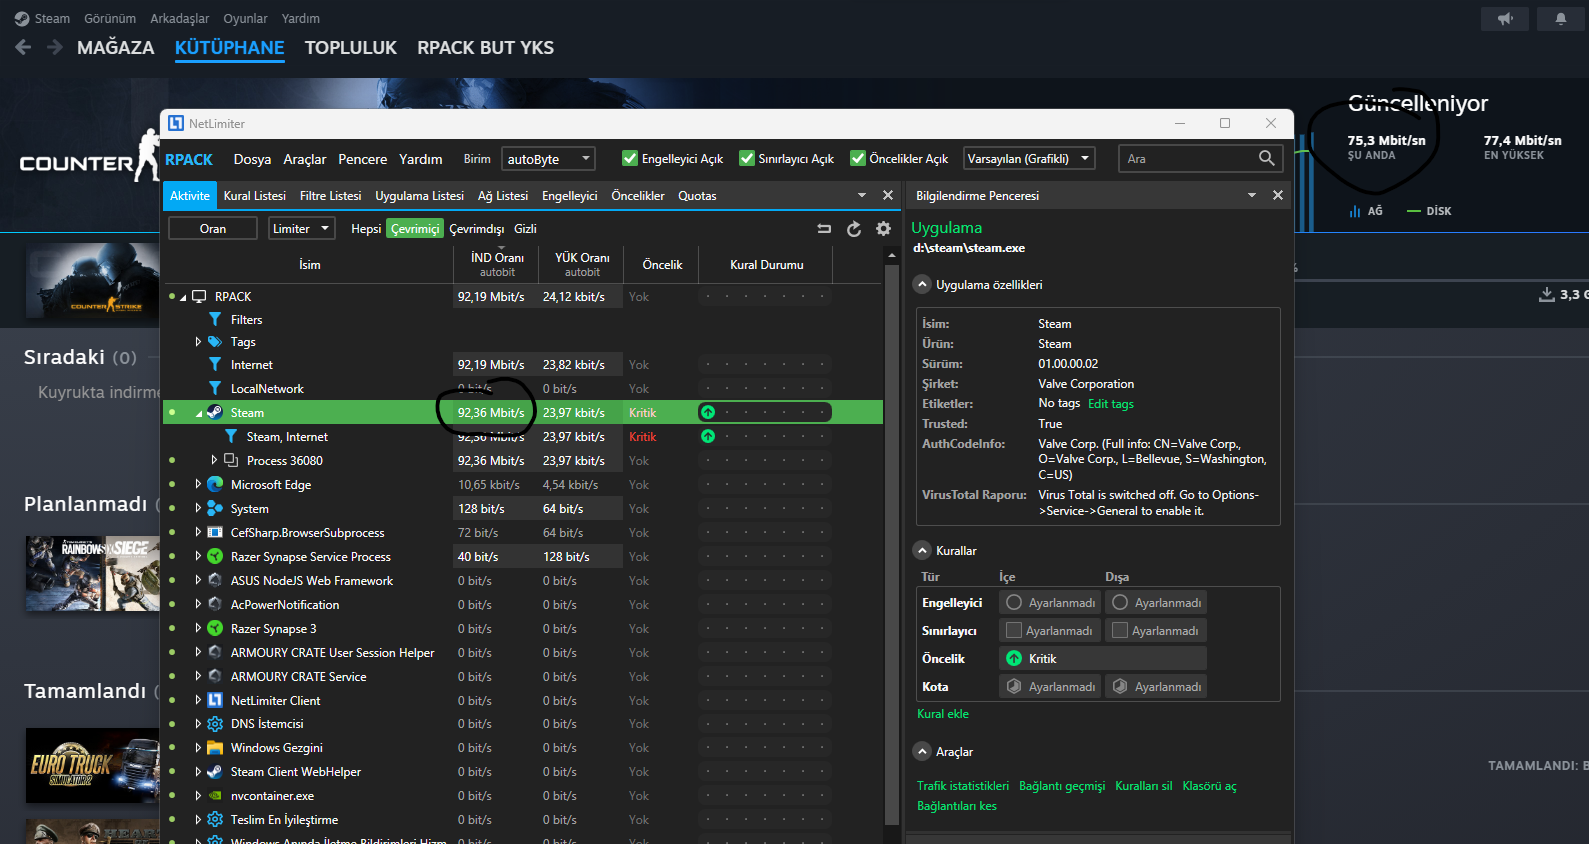The height and width of the screenshot is (844, 1589).
Task: Click the Steam application icon in the list
Action: click(x=215, y=412)
